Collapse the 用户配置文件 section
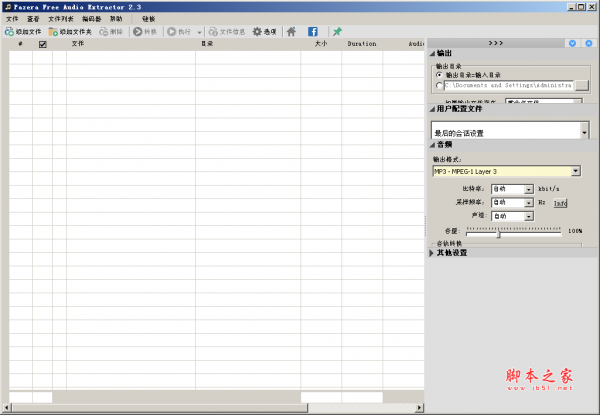 coord(432,109)
